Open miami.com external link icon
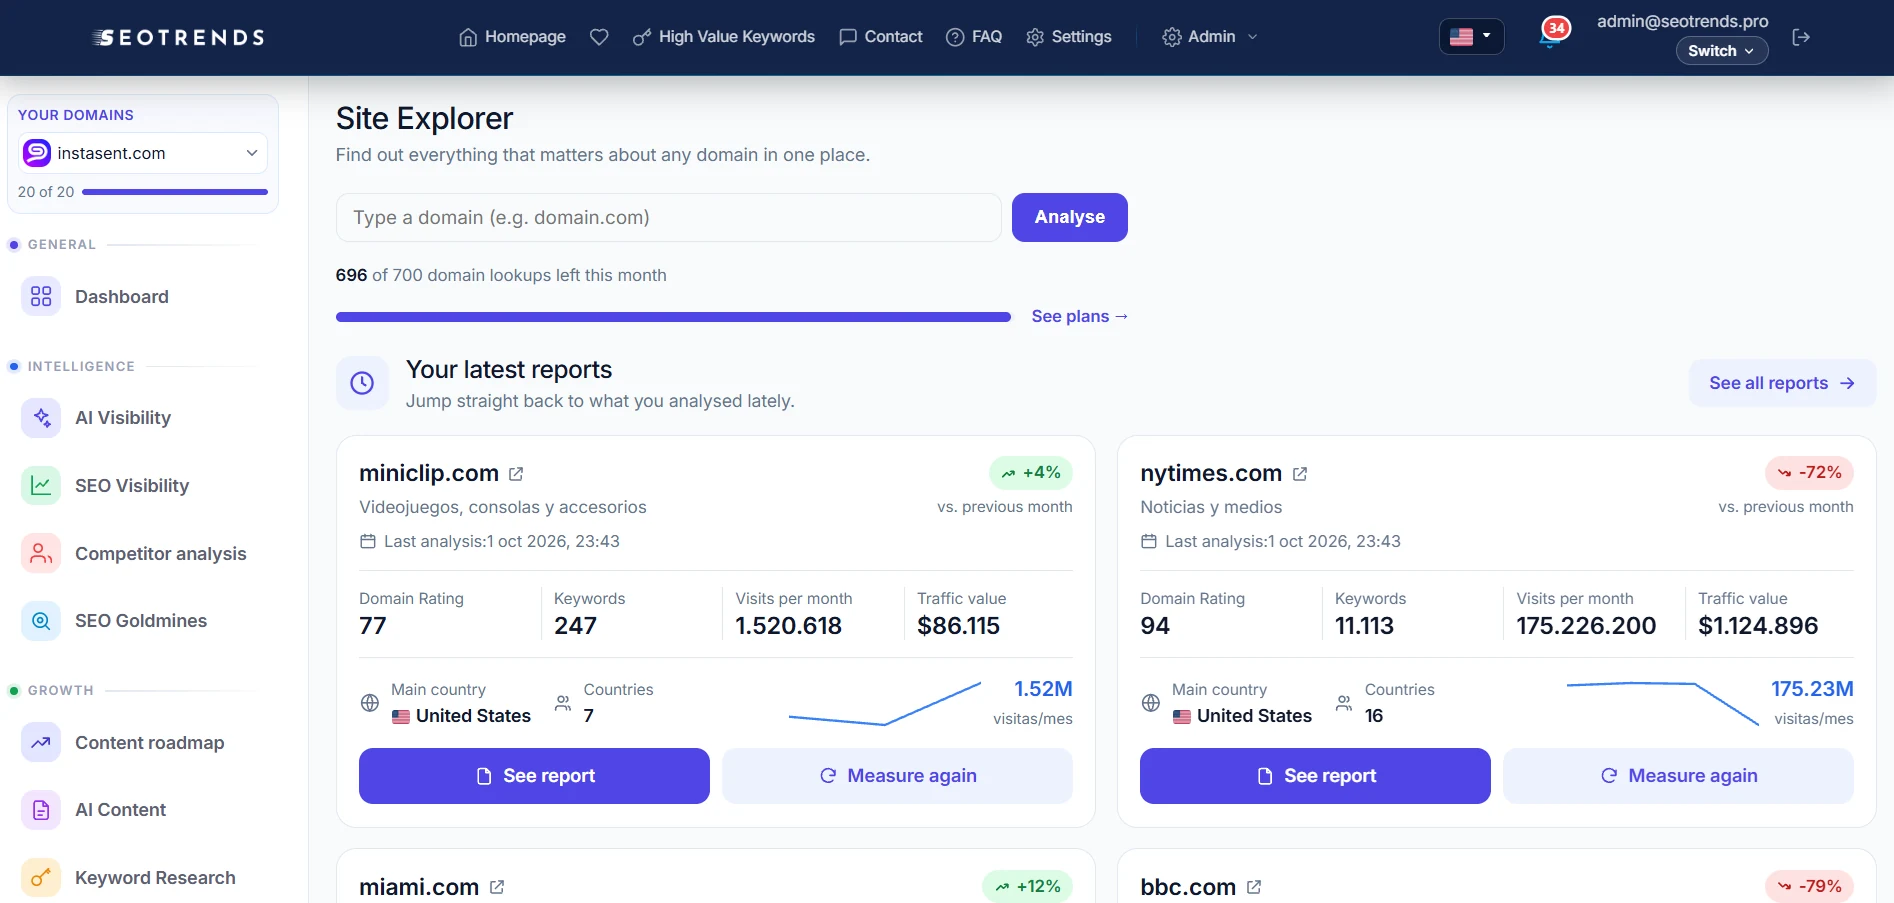The width and height of the screenshot is (1894, 903). pyautogui.click(x=497, y=887)
